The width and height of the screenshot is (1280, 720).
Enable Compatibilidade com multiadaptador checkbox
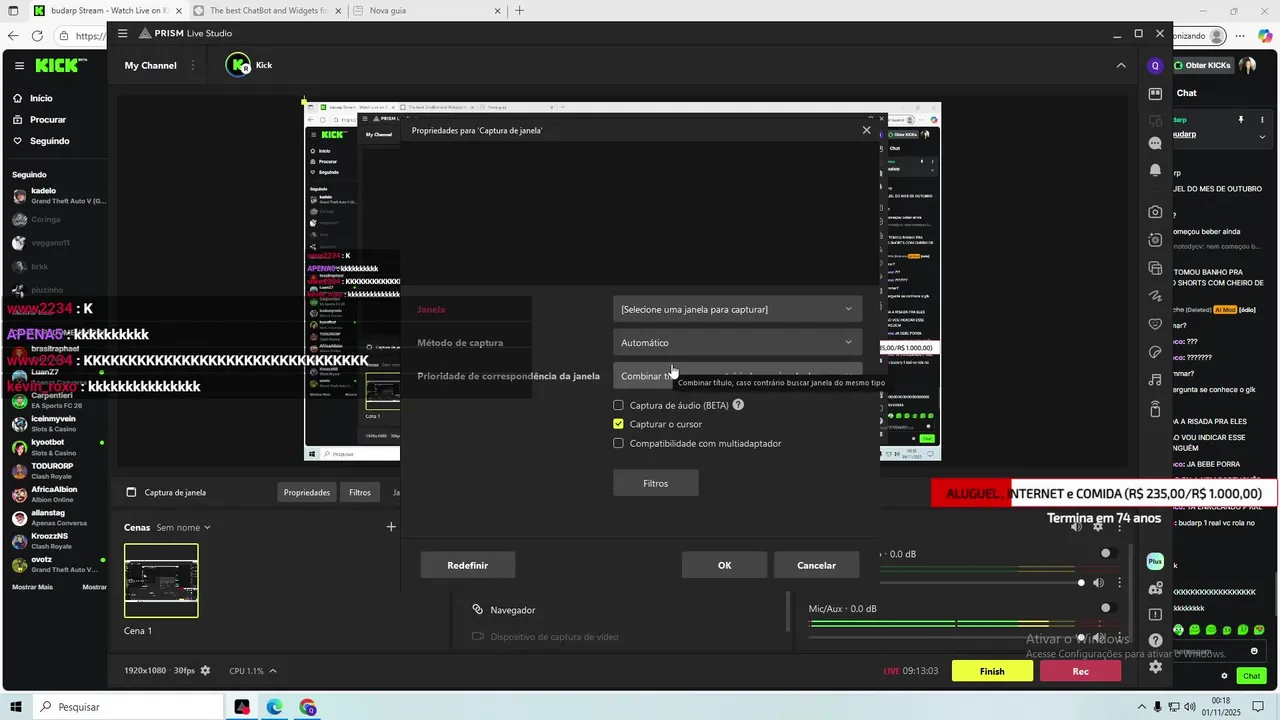click(x=618, y=443)
